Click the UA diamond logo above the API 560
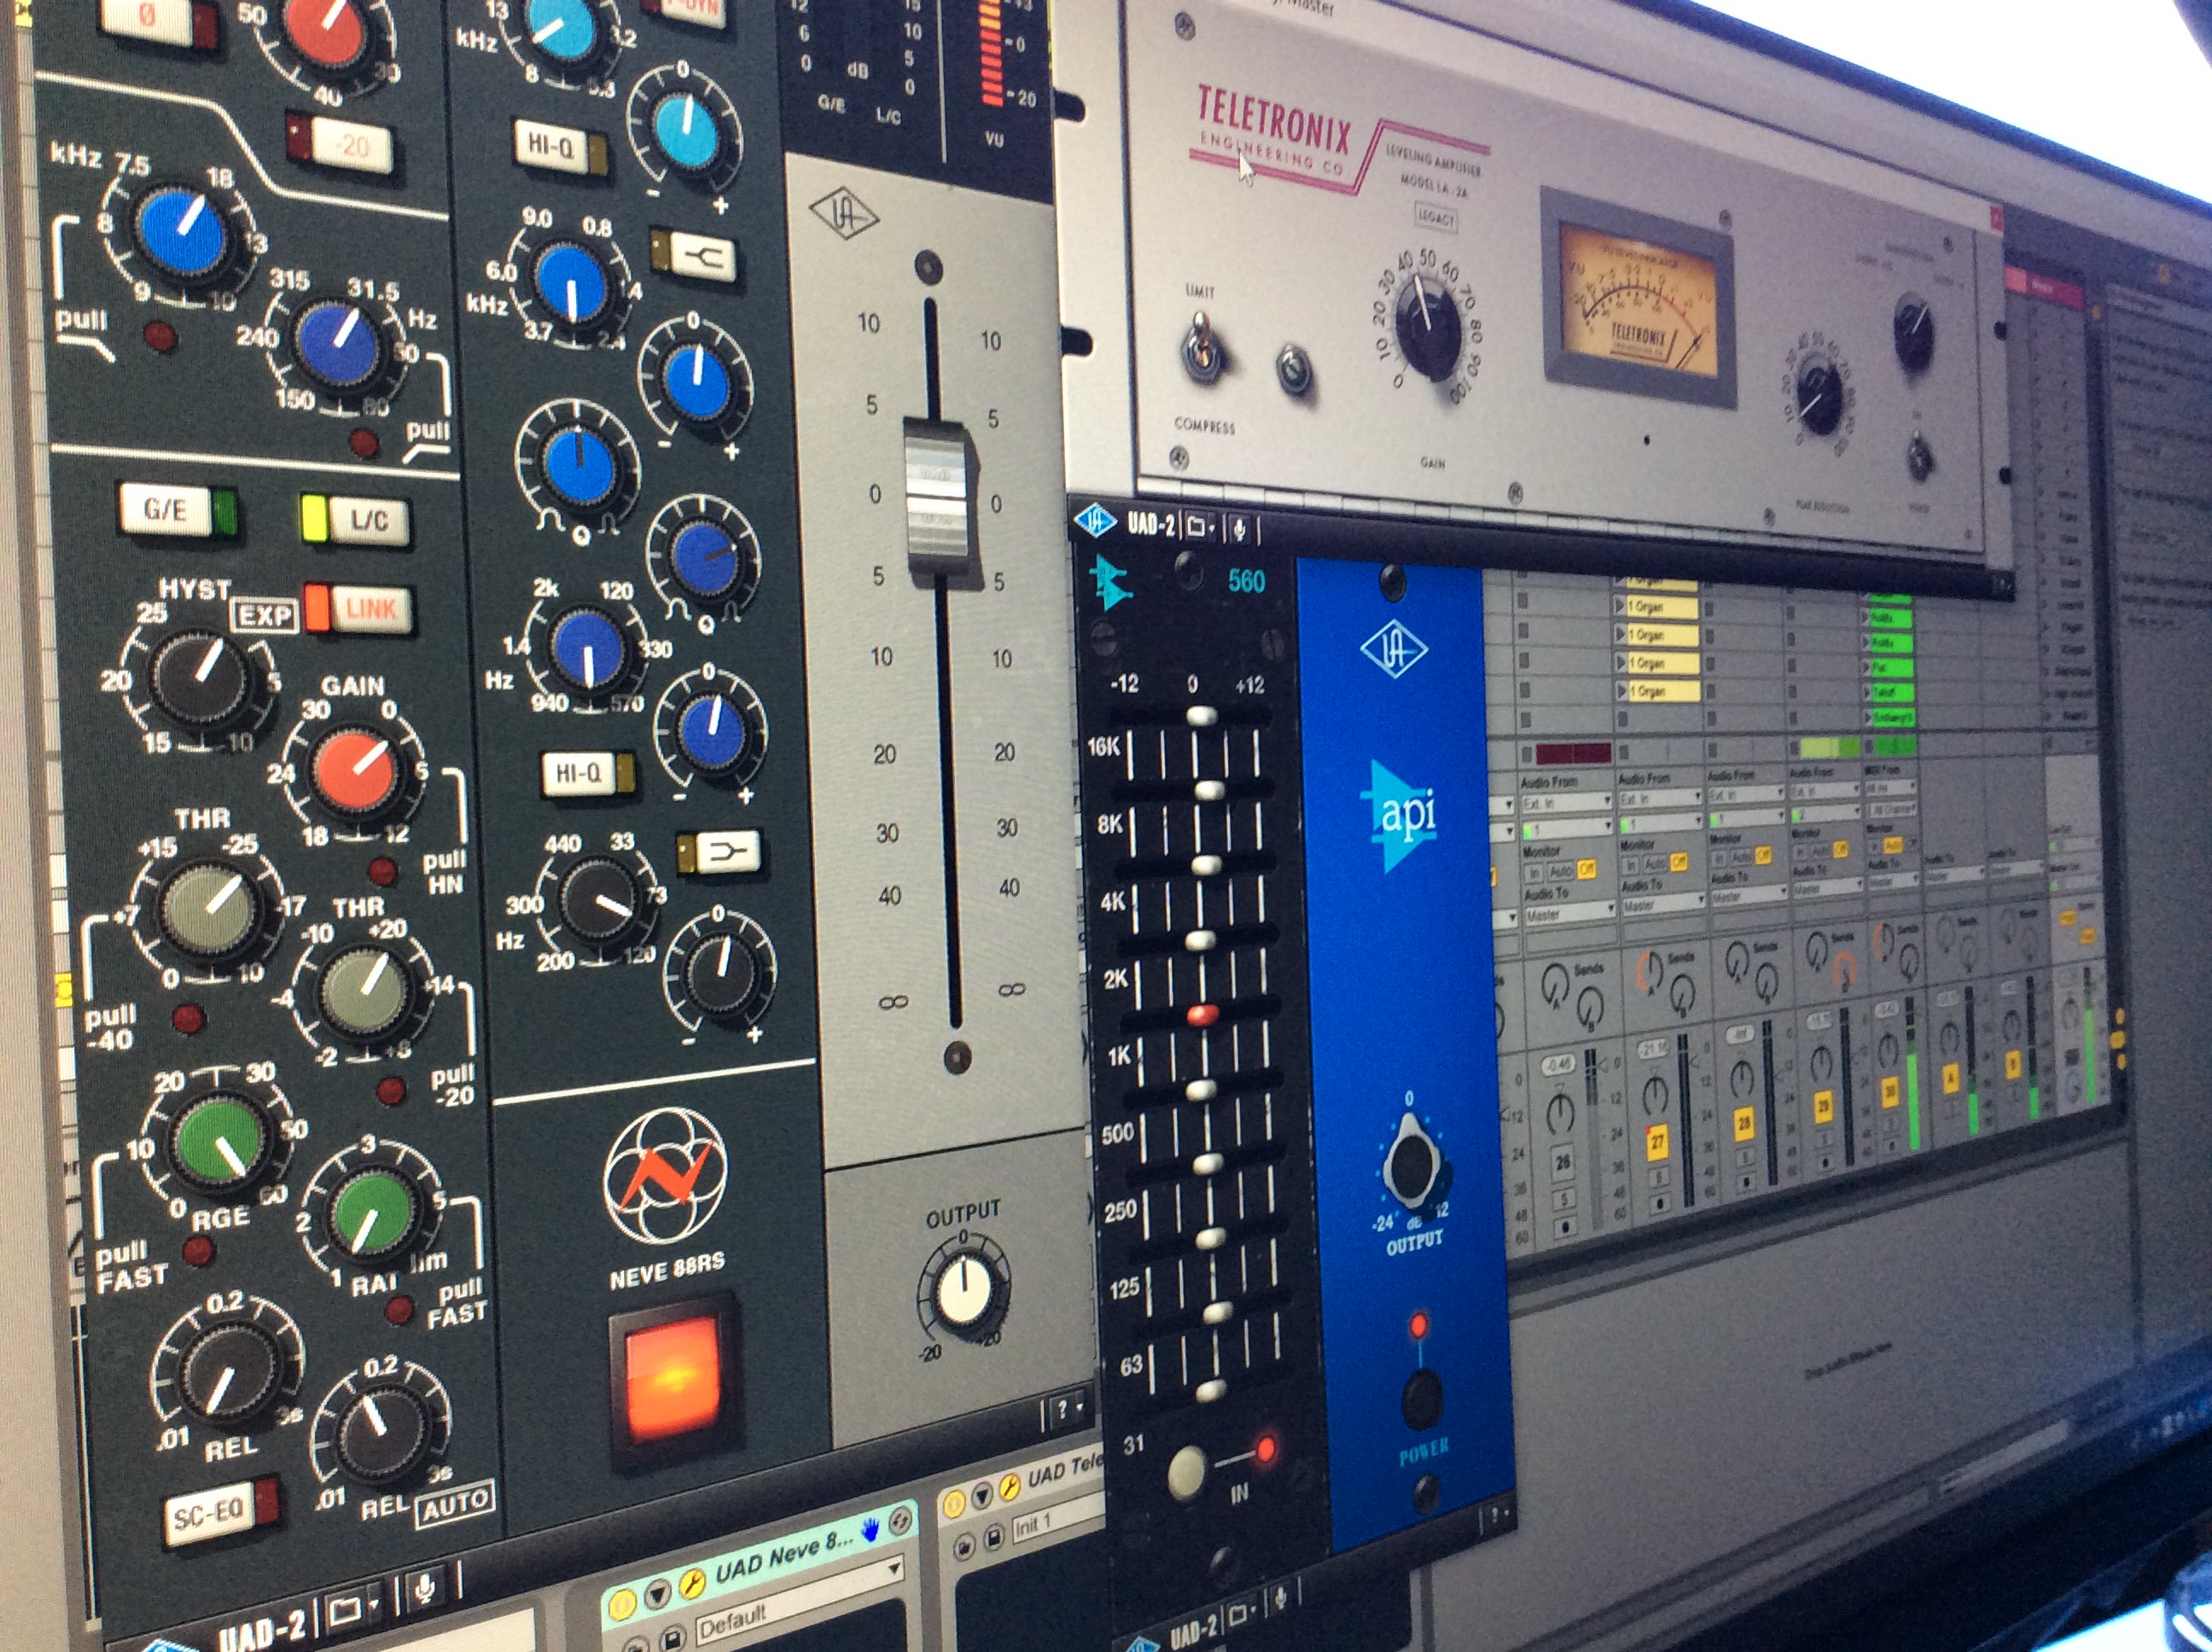 pos(1095,521)
